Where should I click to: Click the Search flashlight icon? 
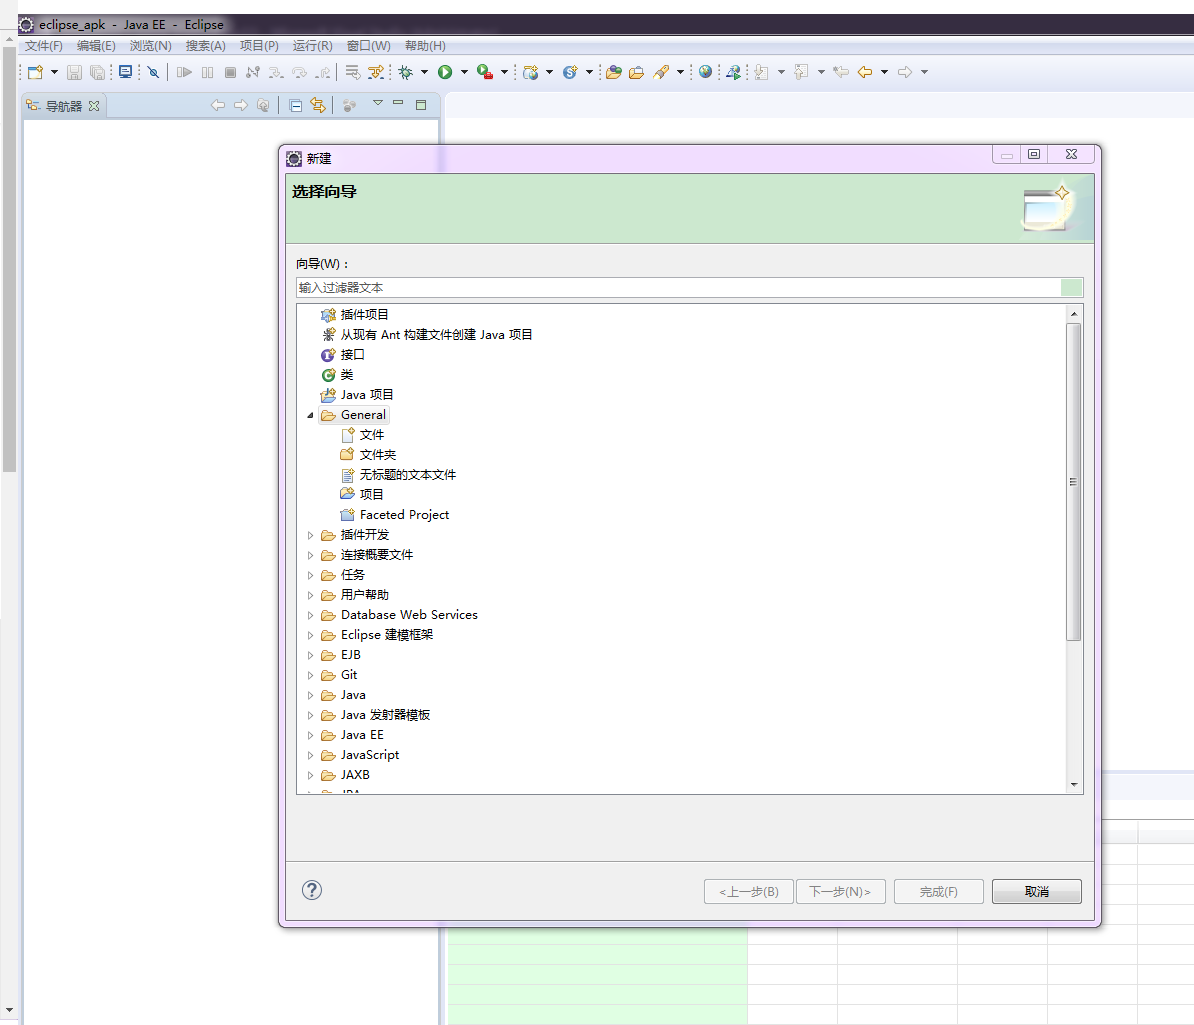pyautogui.click(x=661, y=72)
